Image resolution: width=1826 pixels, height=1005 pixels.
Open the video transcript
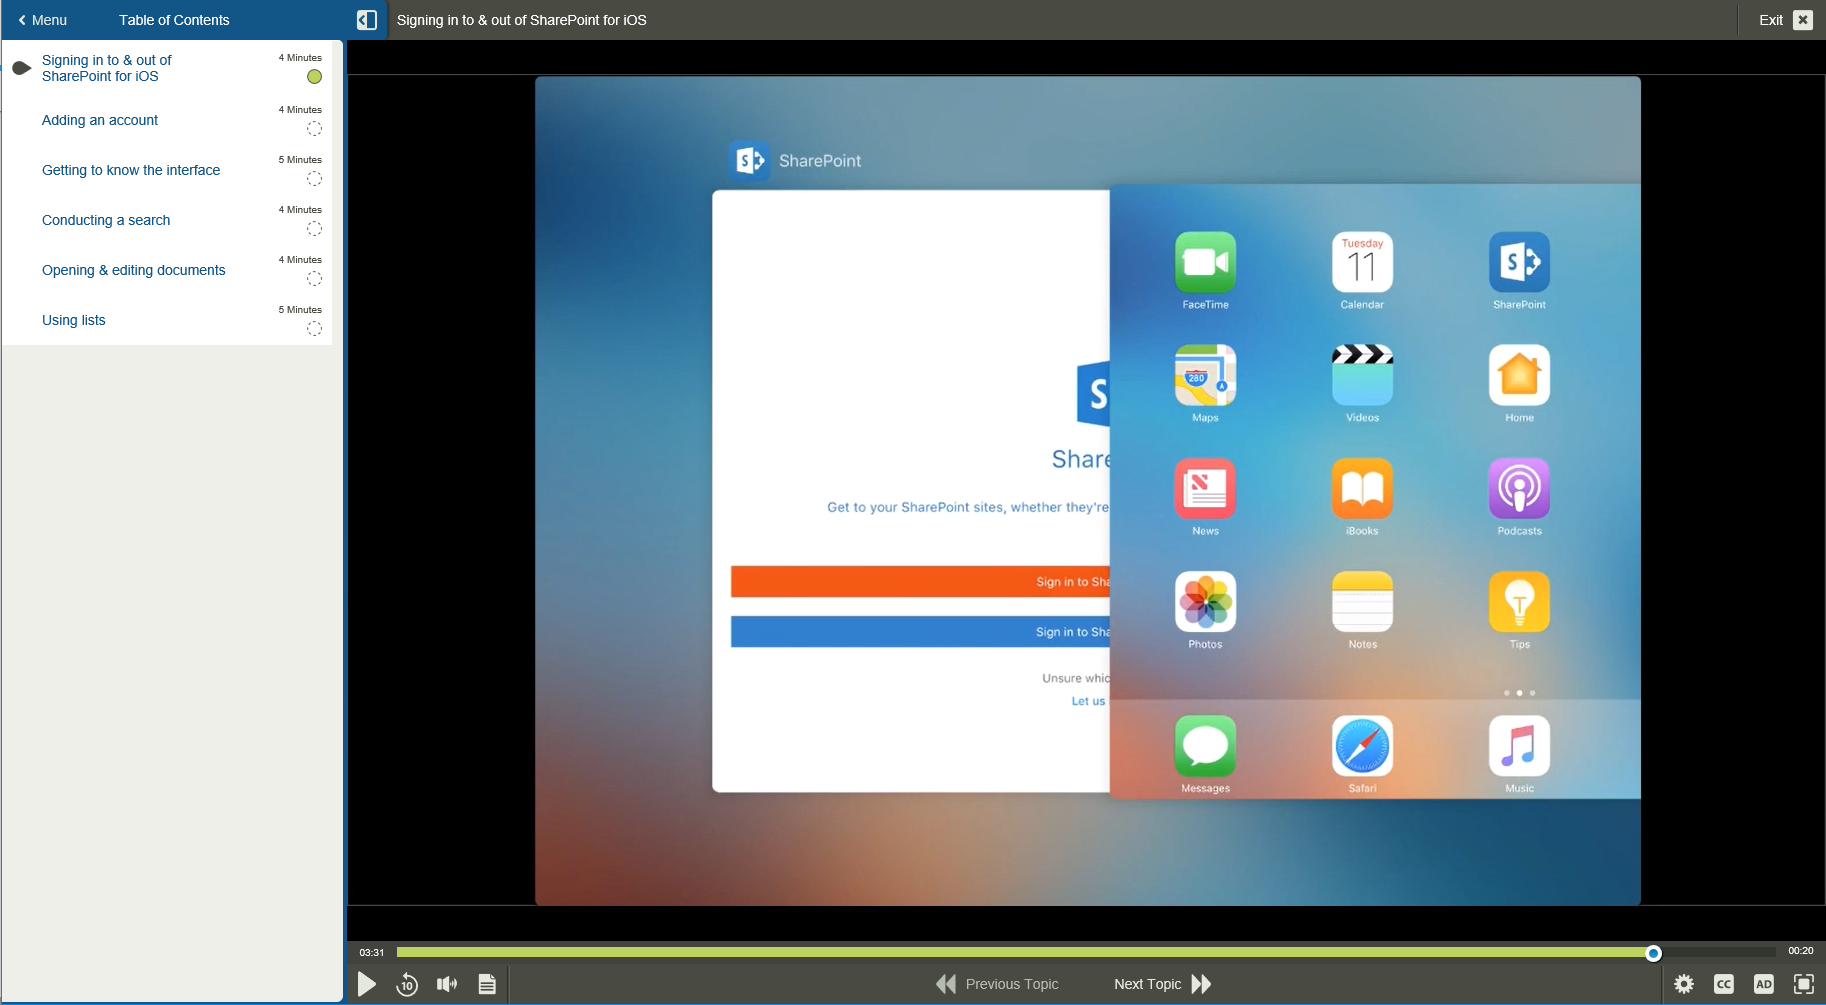pos(487,983)
